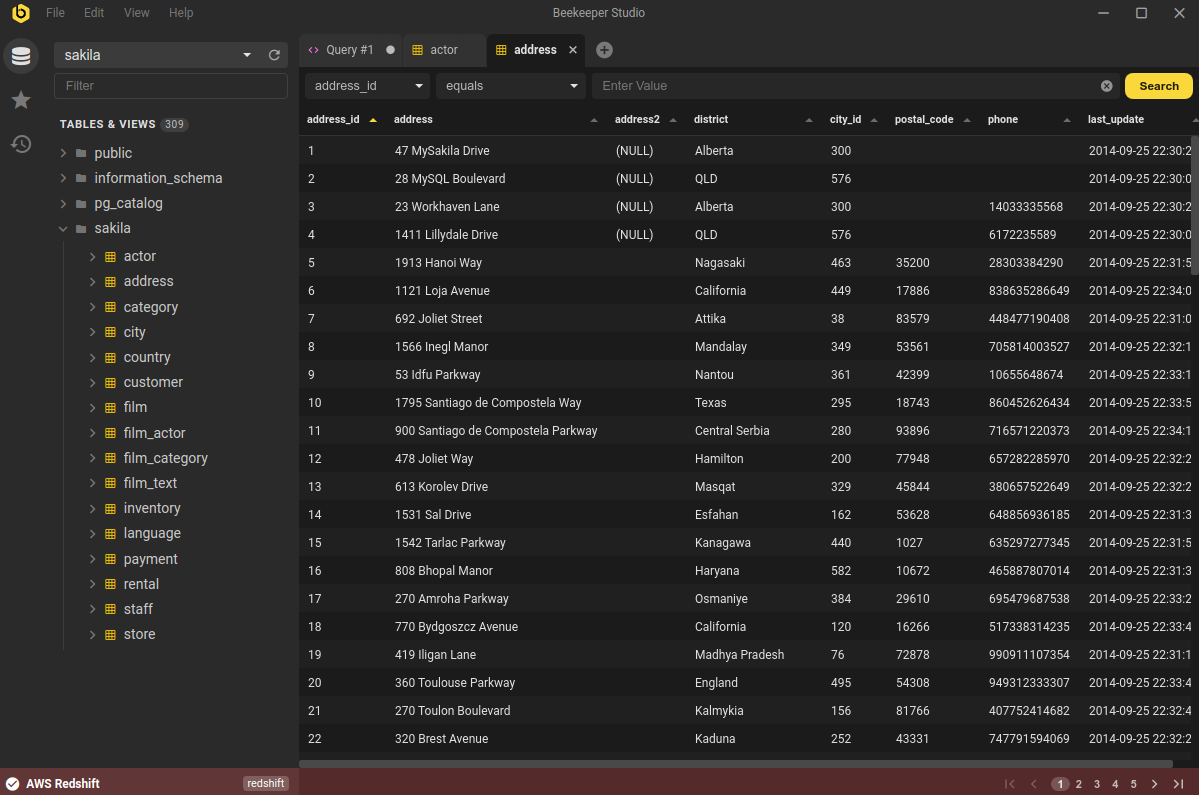Sort by postal_code column using its arrow

(x=967, y=120)
